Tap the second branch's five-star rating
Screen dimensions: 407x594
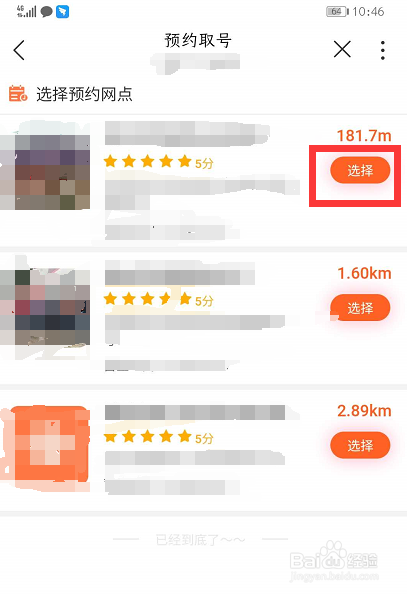(x=158, y=300)
